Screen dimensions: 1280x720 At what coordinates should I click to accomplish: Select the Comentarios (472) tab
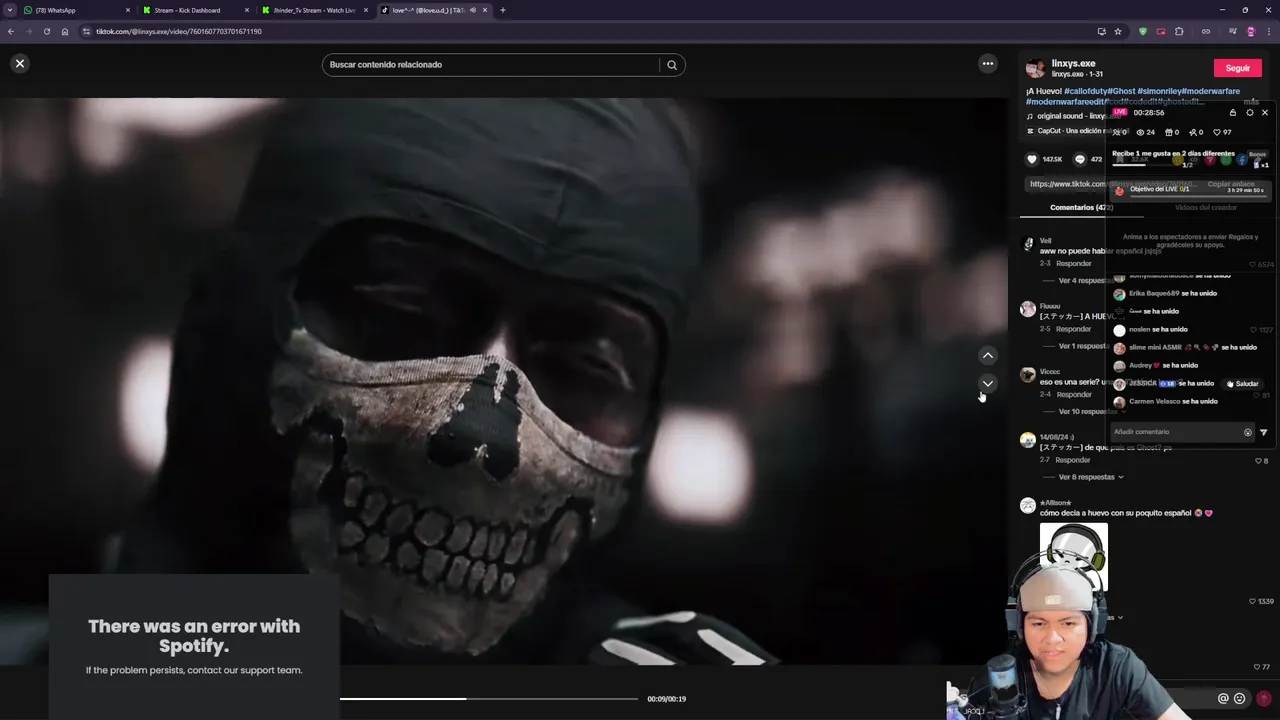pos(1081,208)
